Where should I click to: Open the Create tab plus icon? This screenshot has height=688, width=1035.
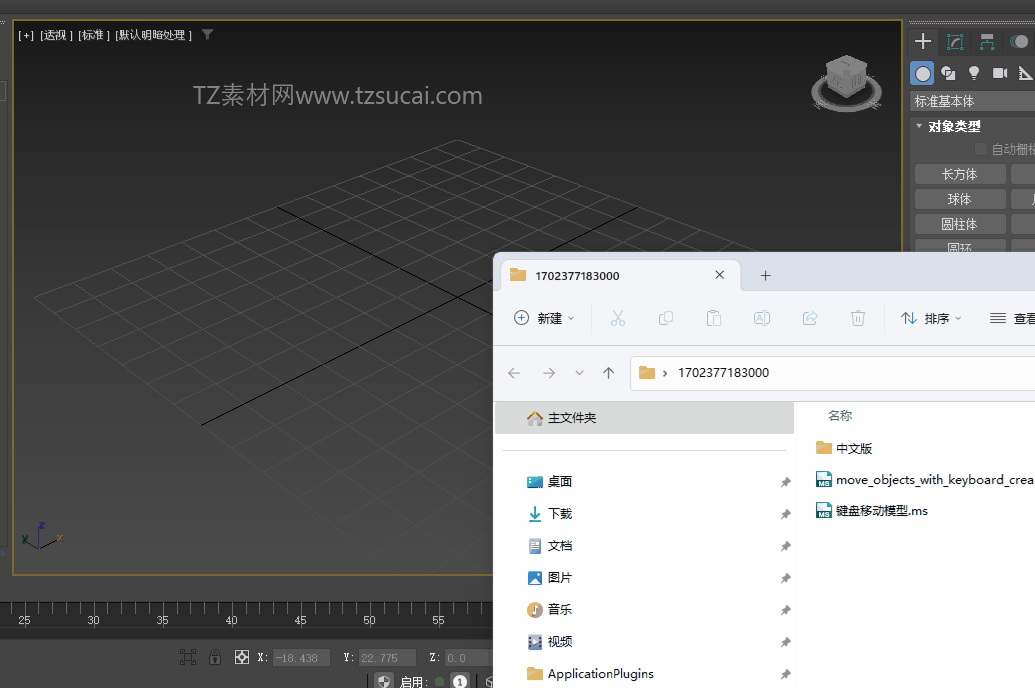[x=923, y=41]
